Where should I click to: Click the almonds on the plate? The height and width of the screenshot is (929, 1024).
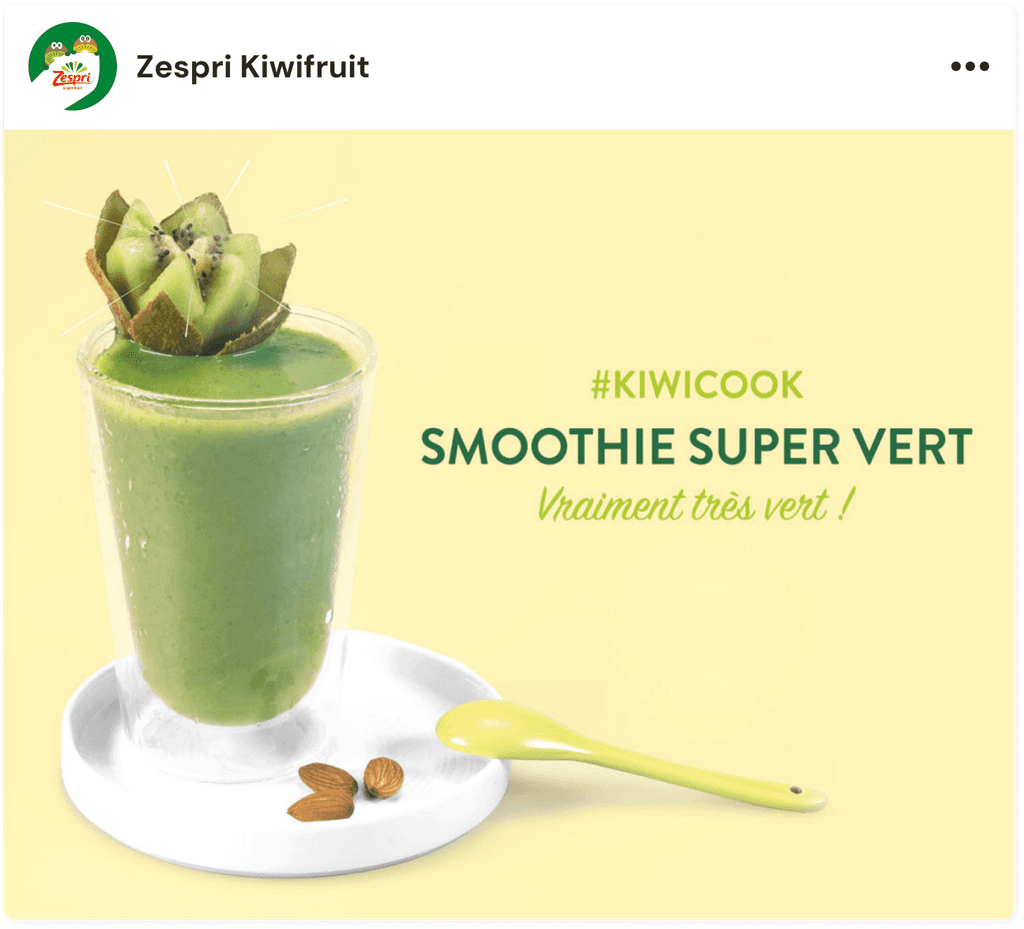pos(345,790)
